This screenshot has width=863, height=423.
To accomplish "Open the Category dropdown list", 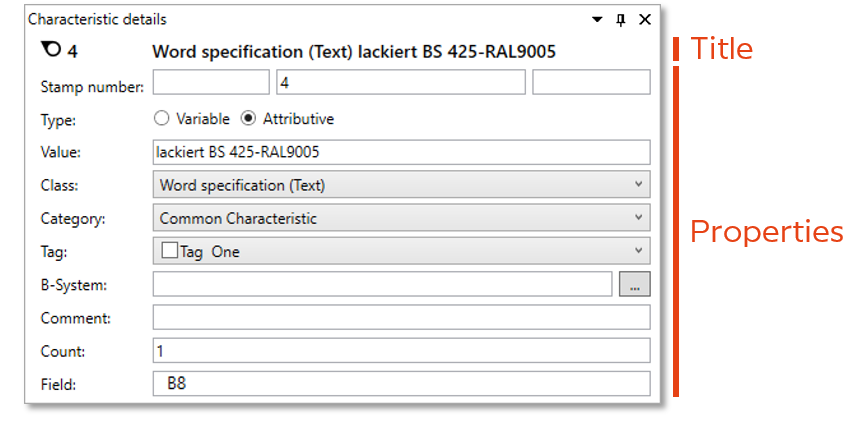I will [x=639, y=218].
